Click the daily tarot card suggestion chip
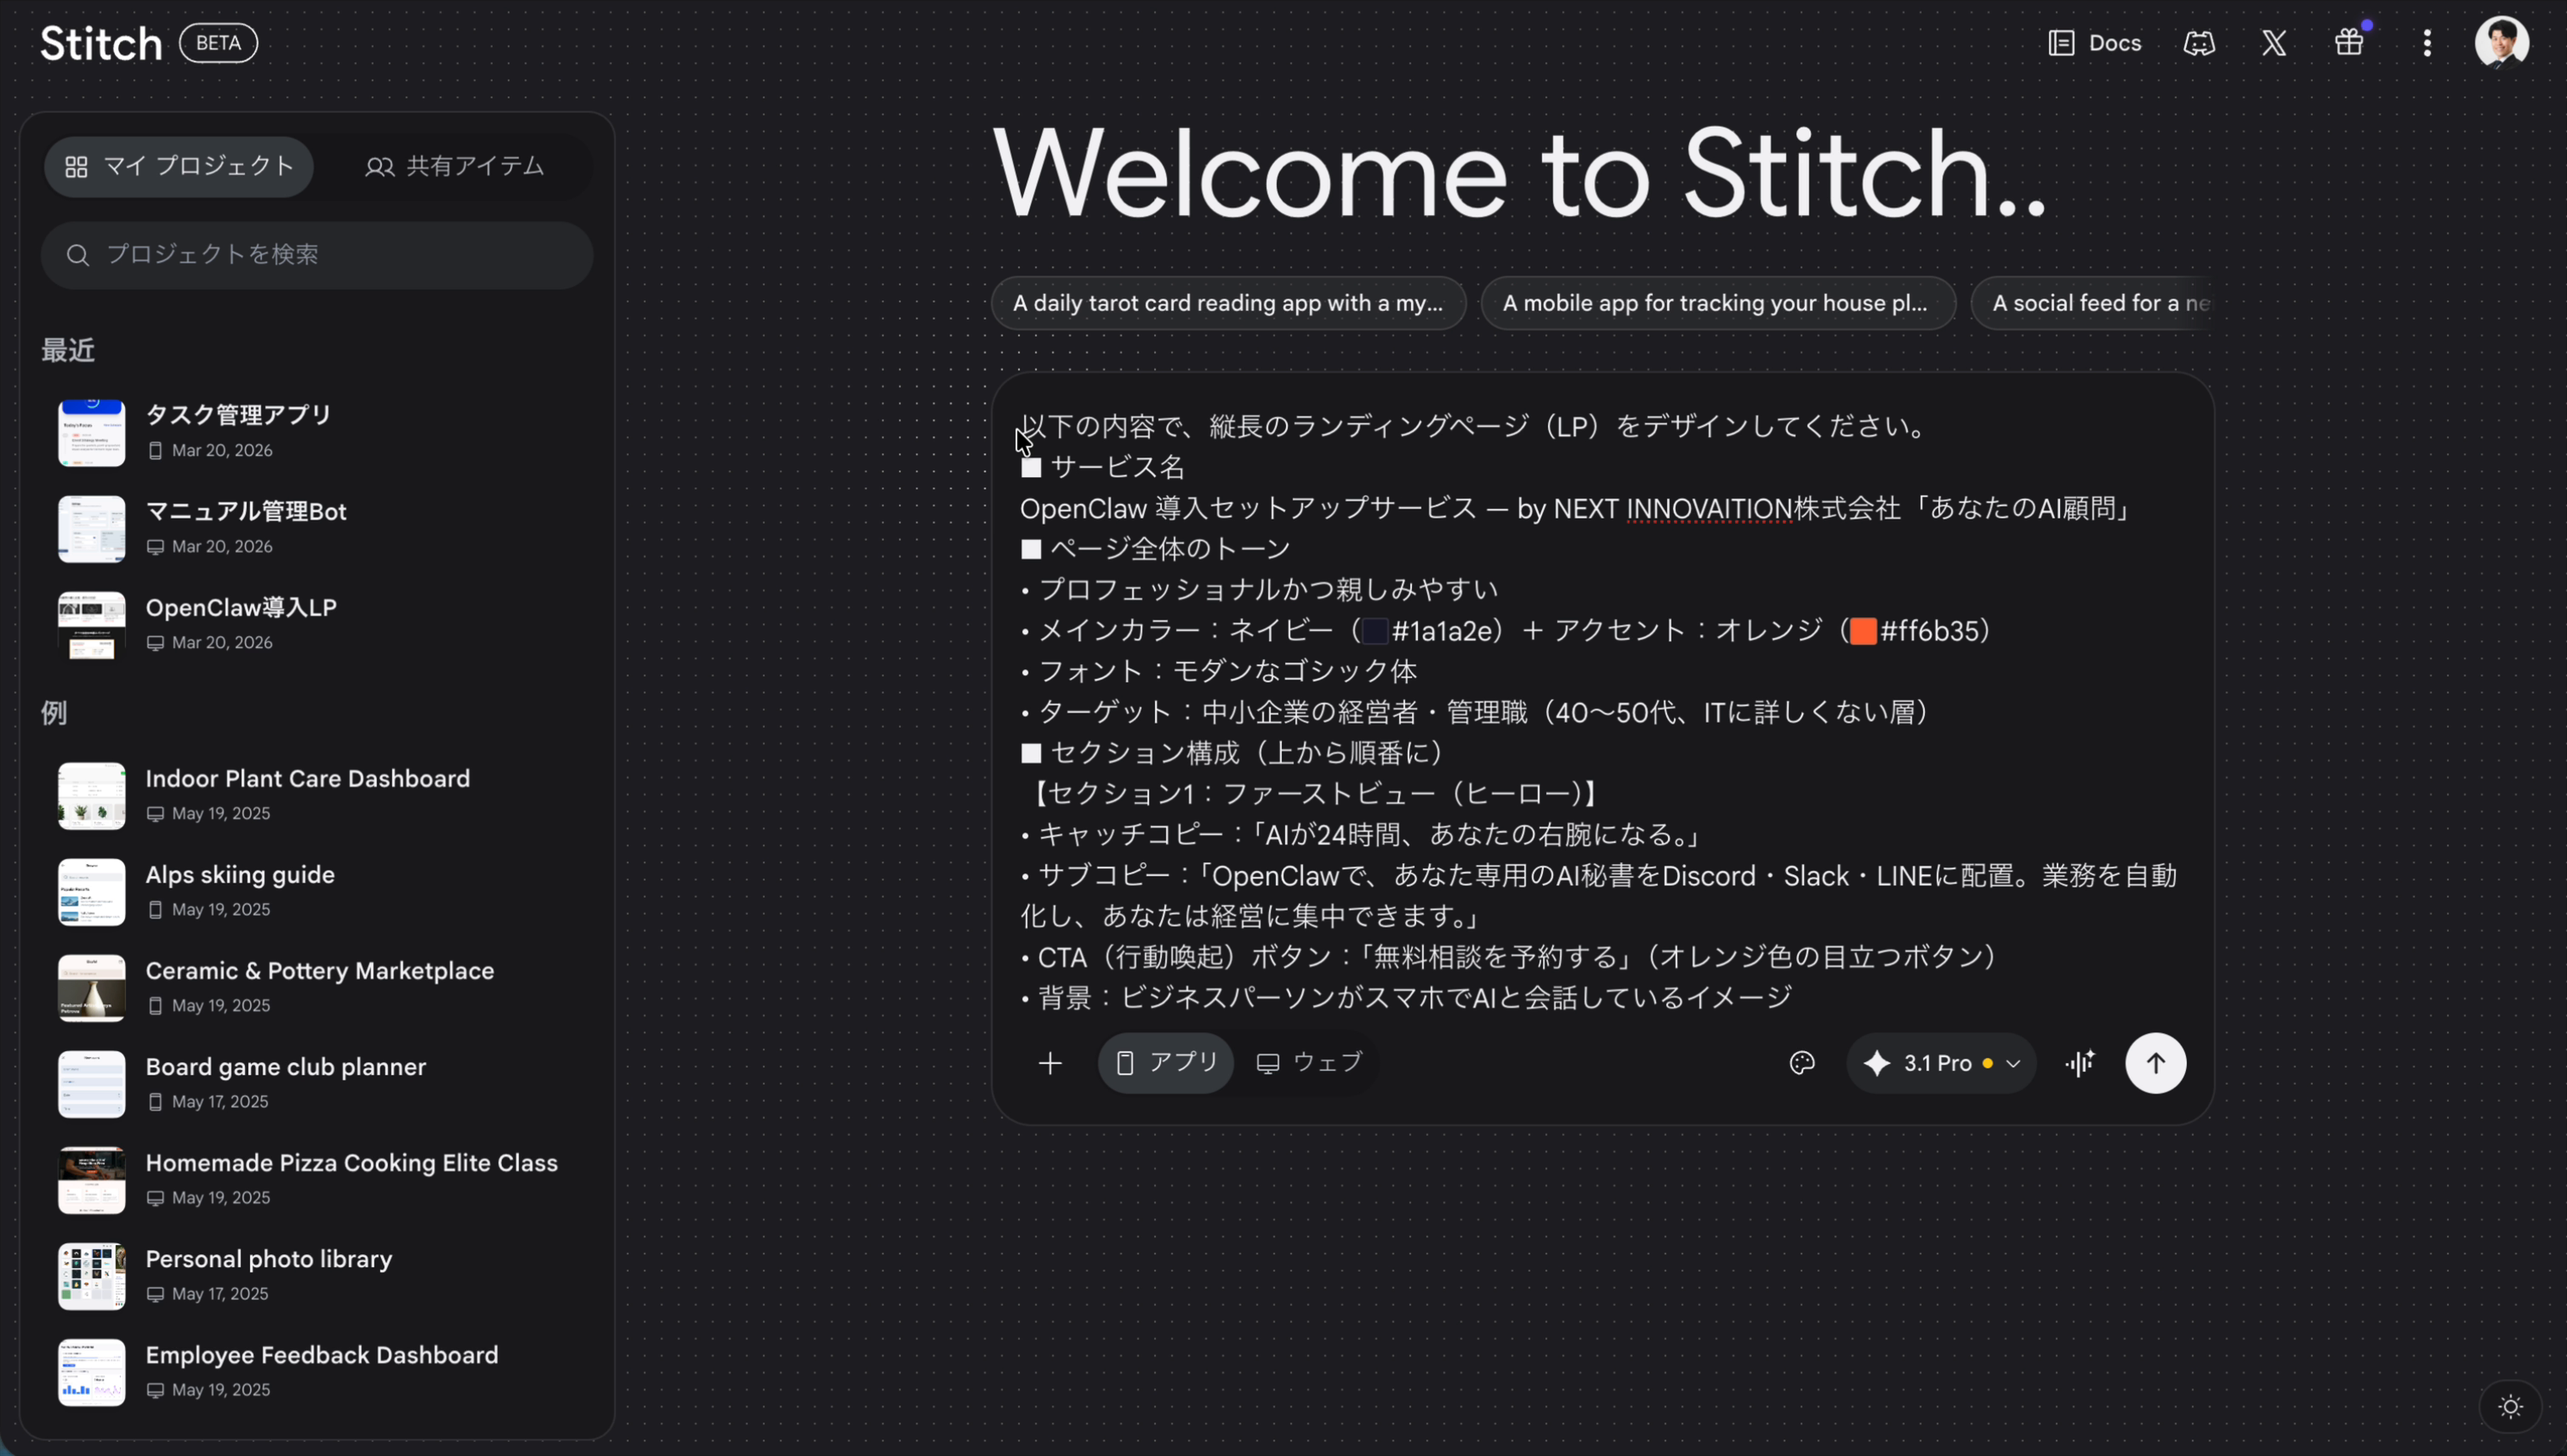Image resolution: width=2567 pixels, height=1456 pixels. 1228,302
